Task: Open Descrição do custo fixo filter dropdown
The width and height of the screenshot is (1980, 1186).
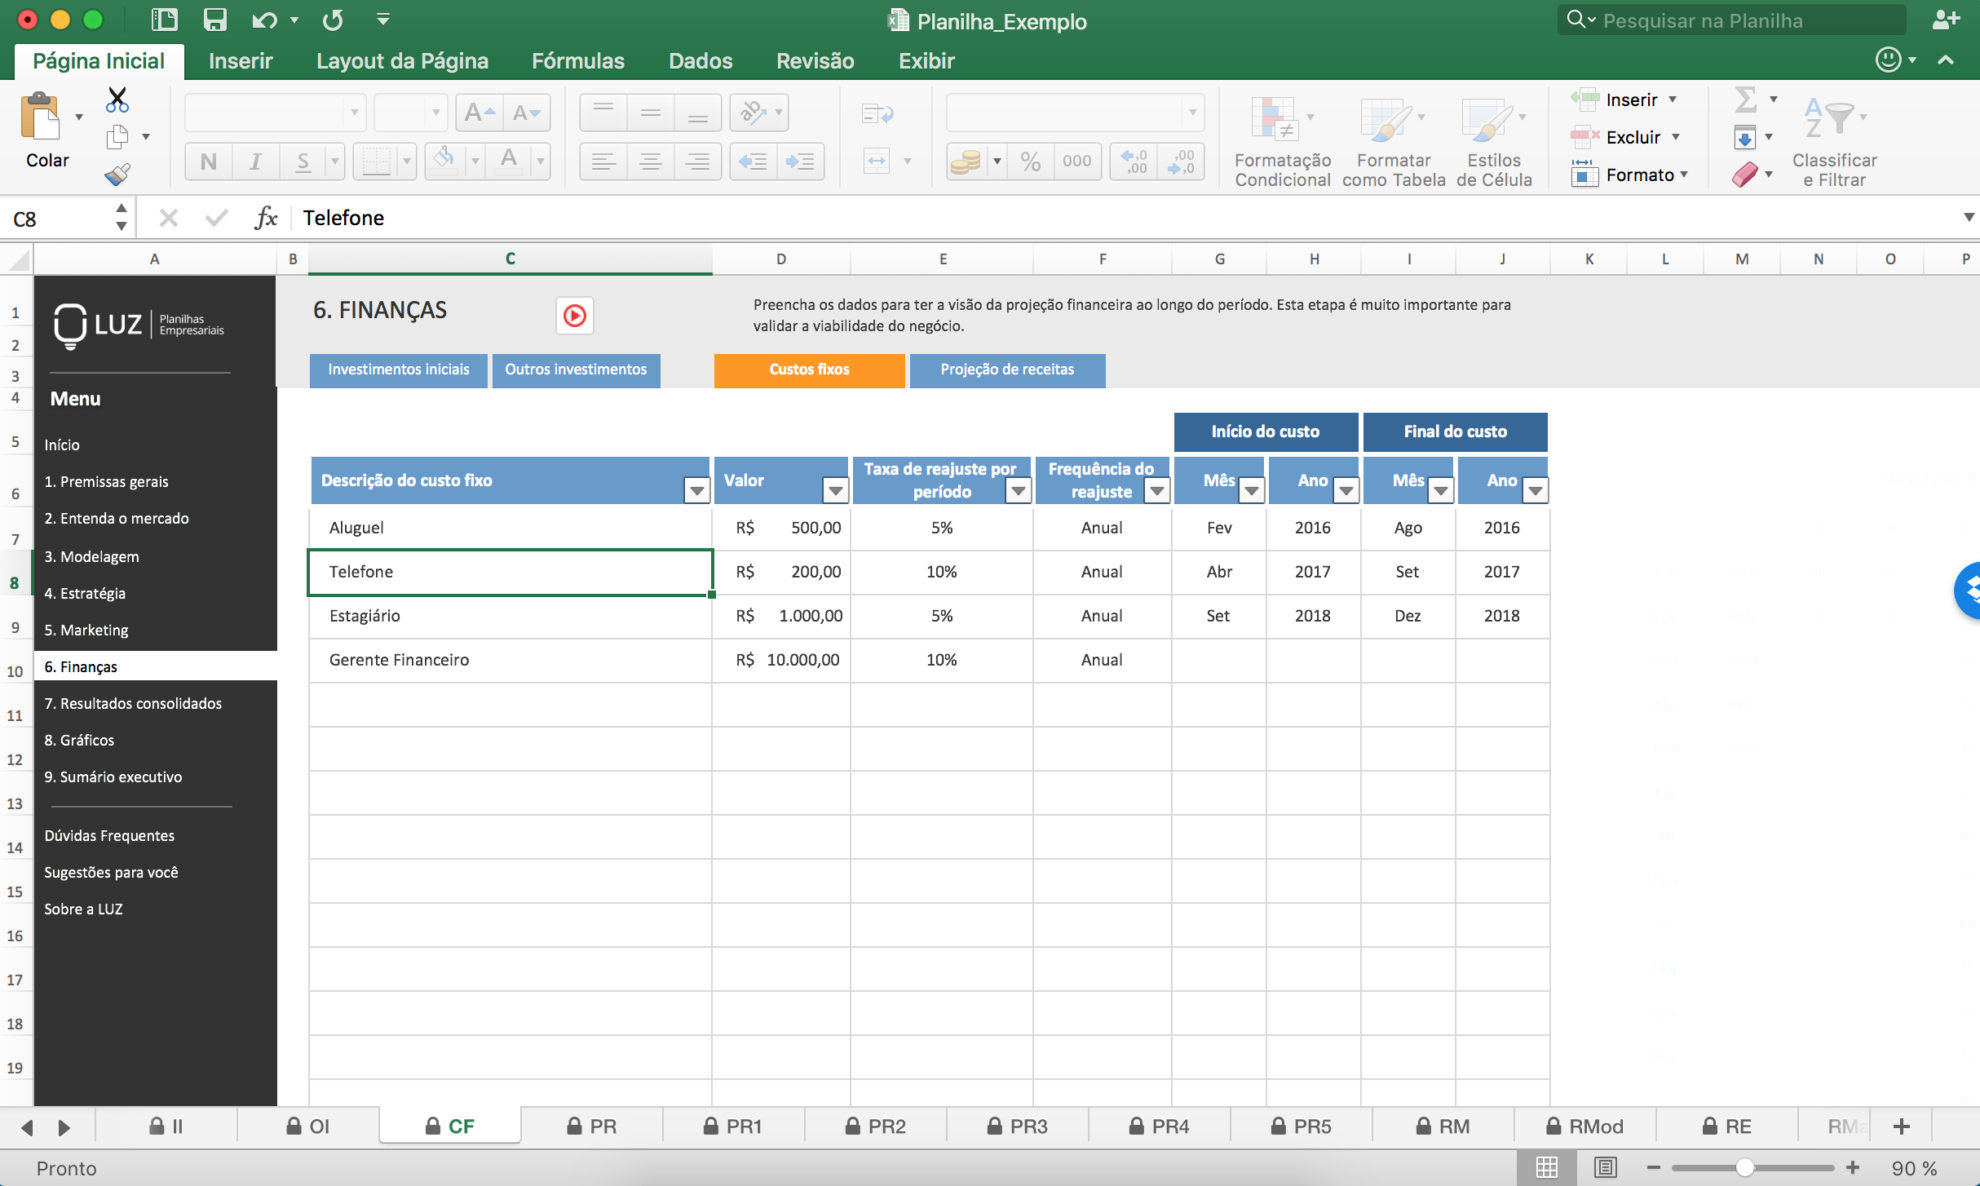Action: (x=696, y=490)
